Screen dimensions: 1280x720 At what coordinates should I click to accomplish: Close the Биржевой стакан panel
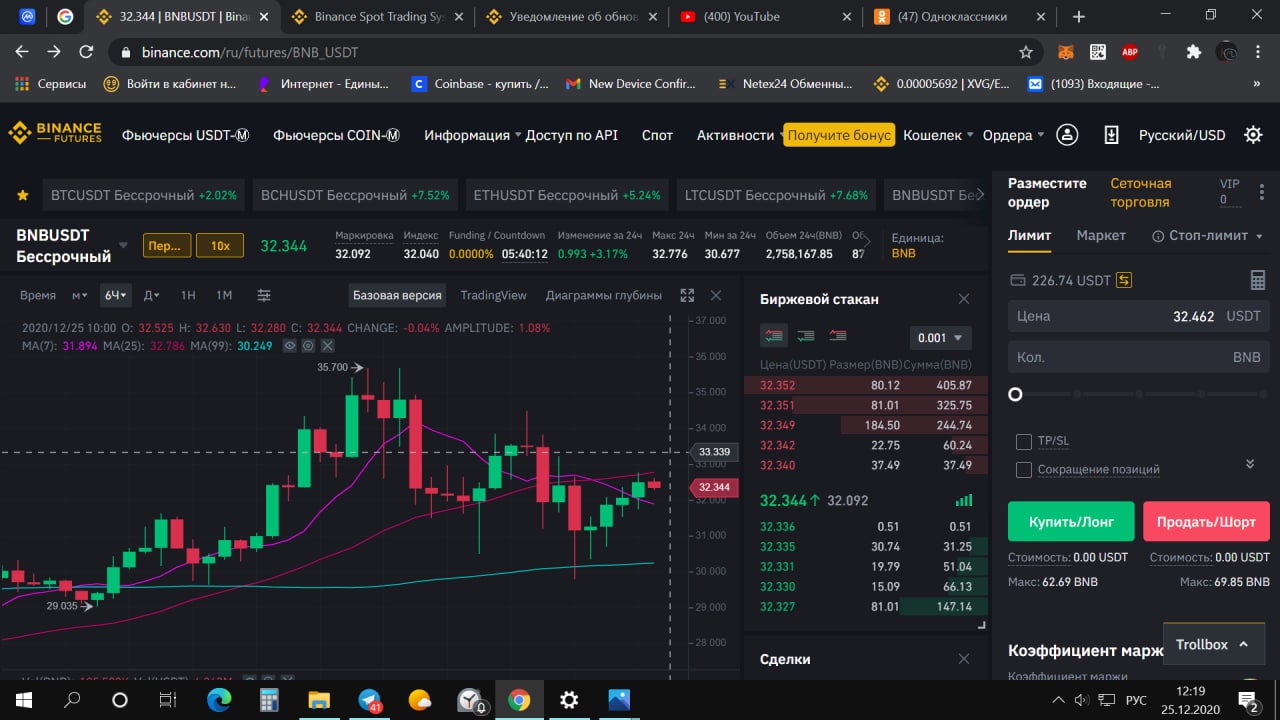(x=964, y=299)
